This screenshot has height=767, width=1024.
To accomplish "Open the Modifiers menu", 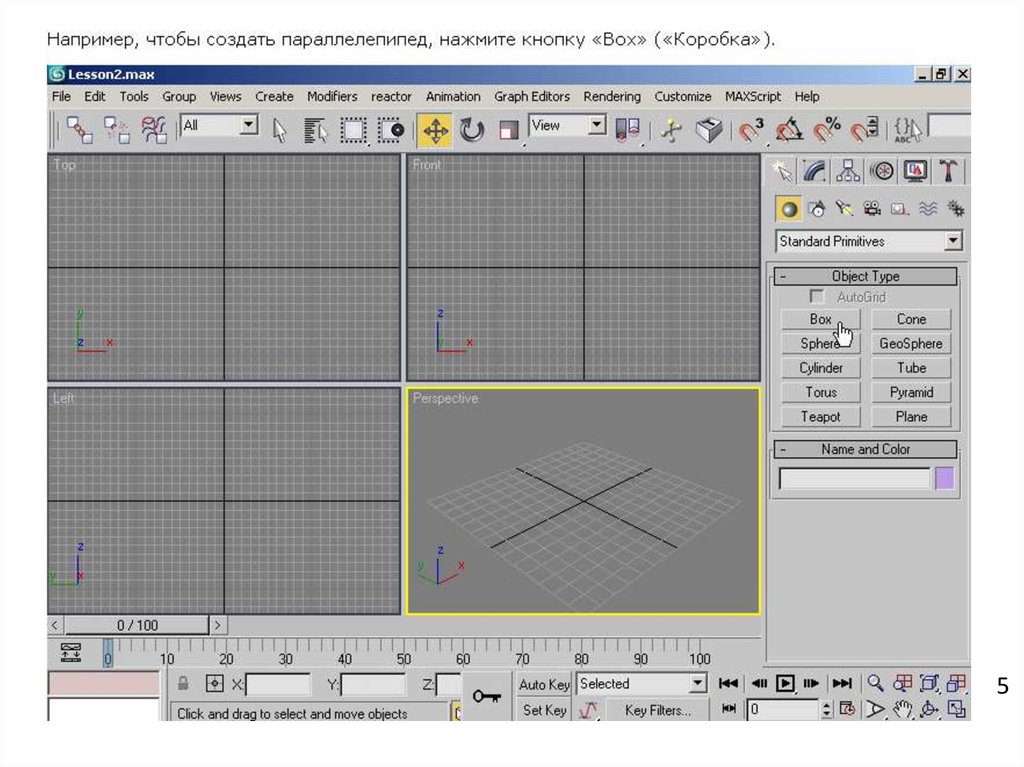I will click(x=332, y=97).
